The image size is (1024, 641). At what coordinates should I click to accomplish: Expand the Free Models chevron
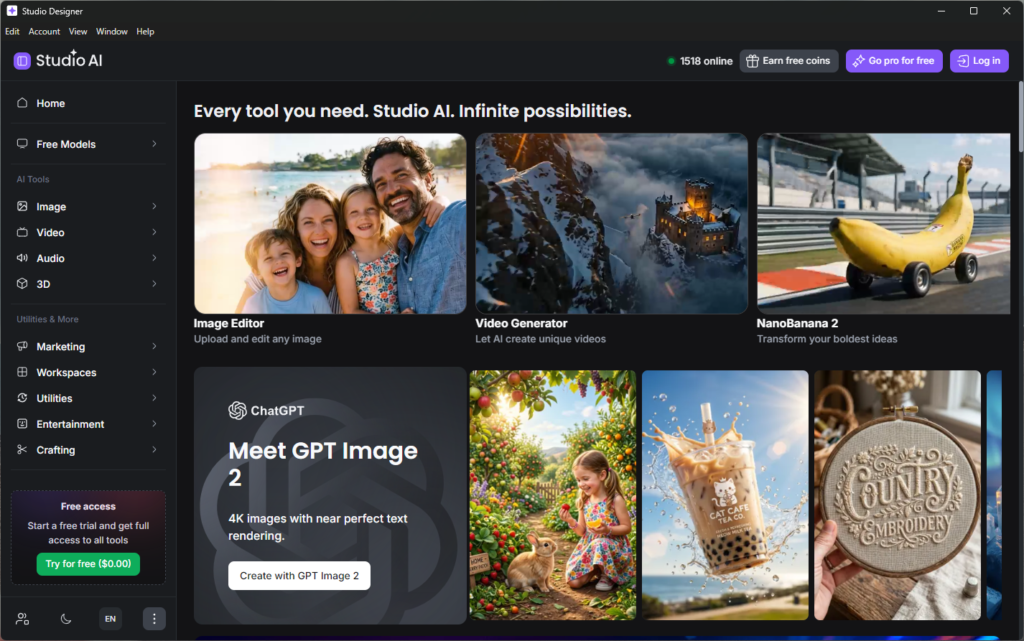pyautogui.click(x=154, y=144)
